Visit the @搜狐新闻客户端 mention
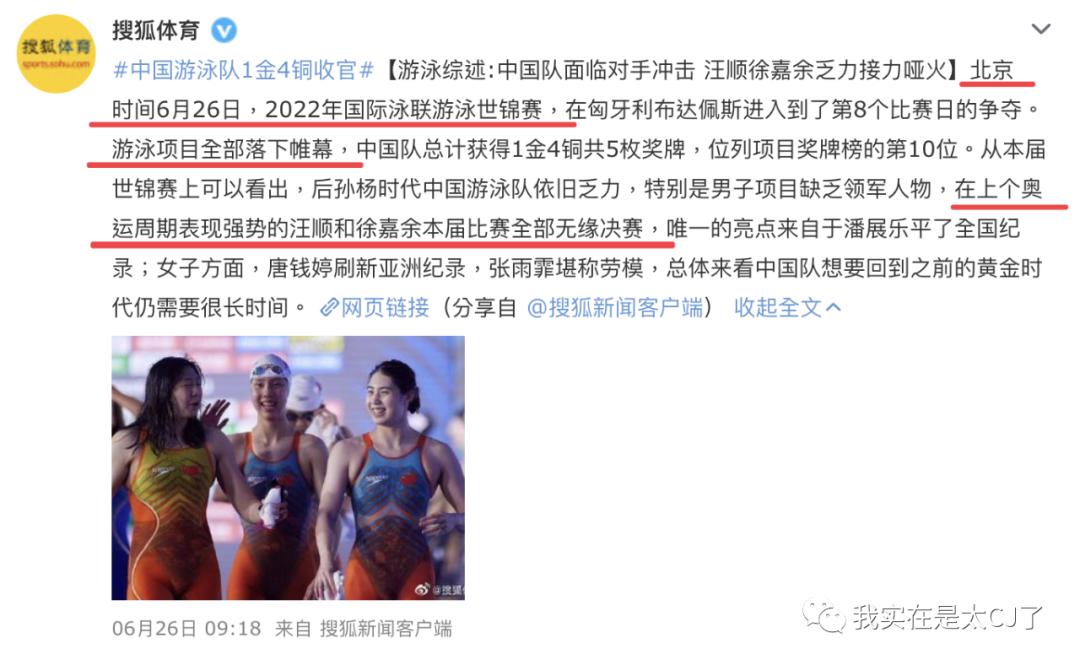The image size is (1080, 665). pos(615,307)
